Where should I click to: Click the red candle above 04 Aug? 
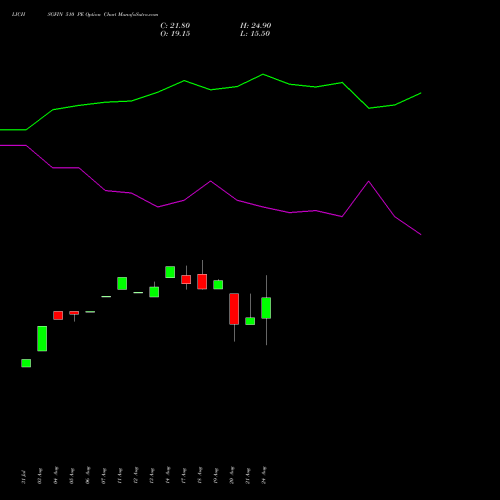[x=58, y=315]
